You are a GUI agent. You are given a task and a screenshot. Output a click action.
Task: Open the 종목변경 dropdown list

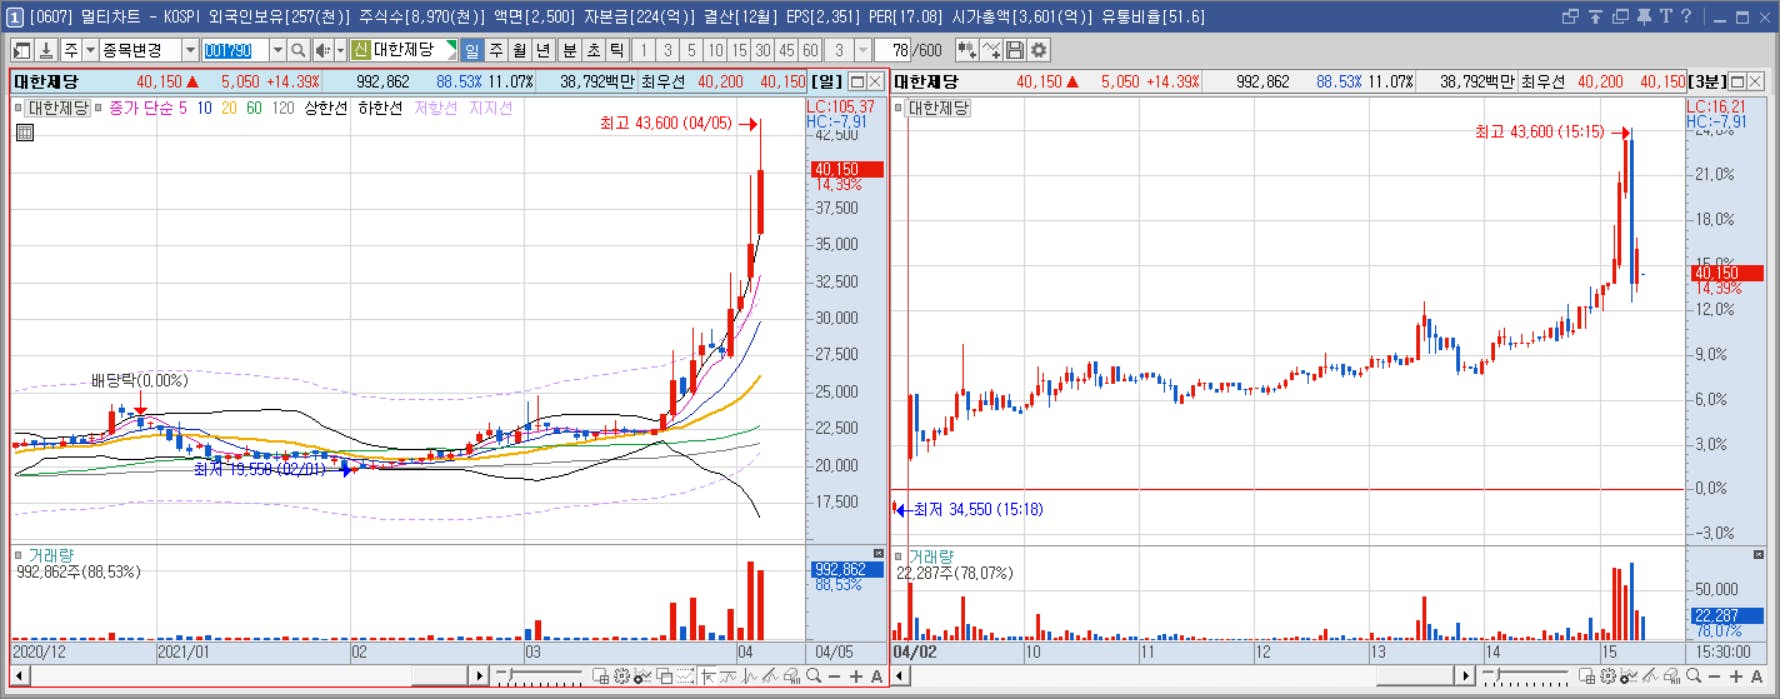coord(190,50)
